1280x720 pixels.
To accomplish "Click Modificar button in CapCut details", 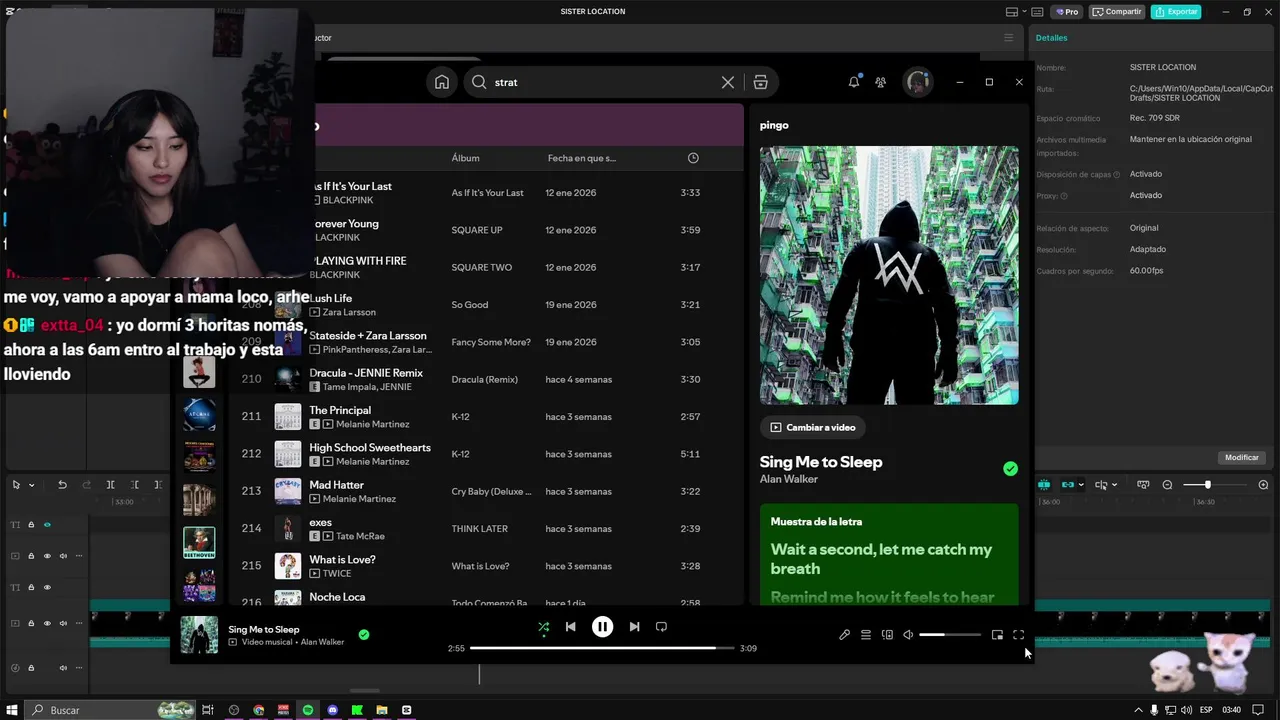I will [x=1242, y=458].
